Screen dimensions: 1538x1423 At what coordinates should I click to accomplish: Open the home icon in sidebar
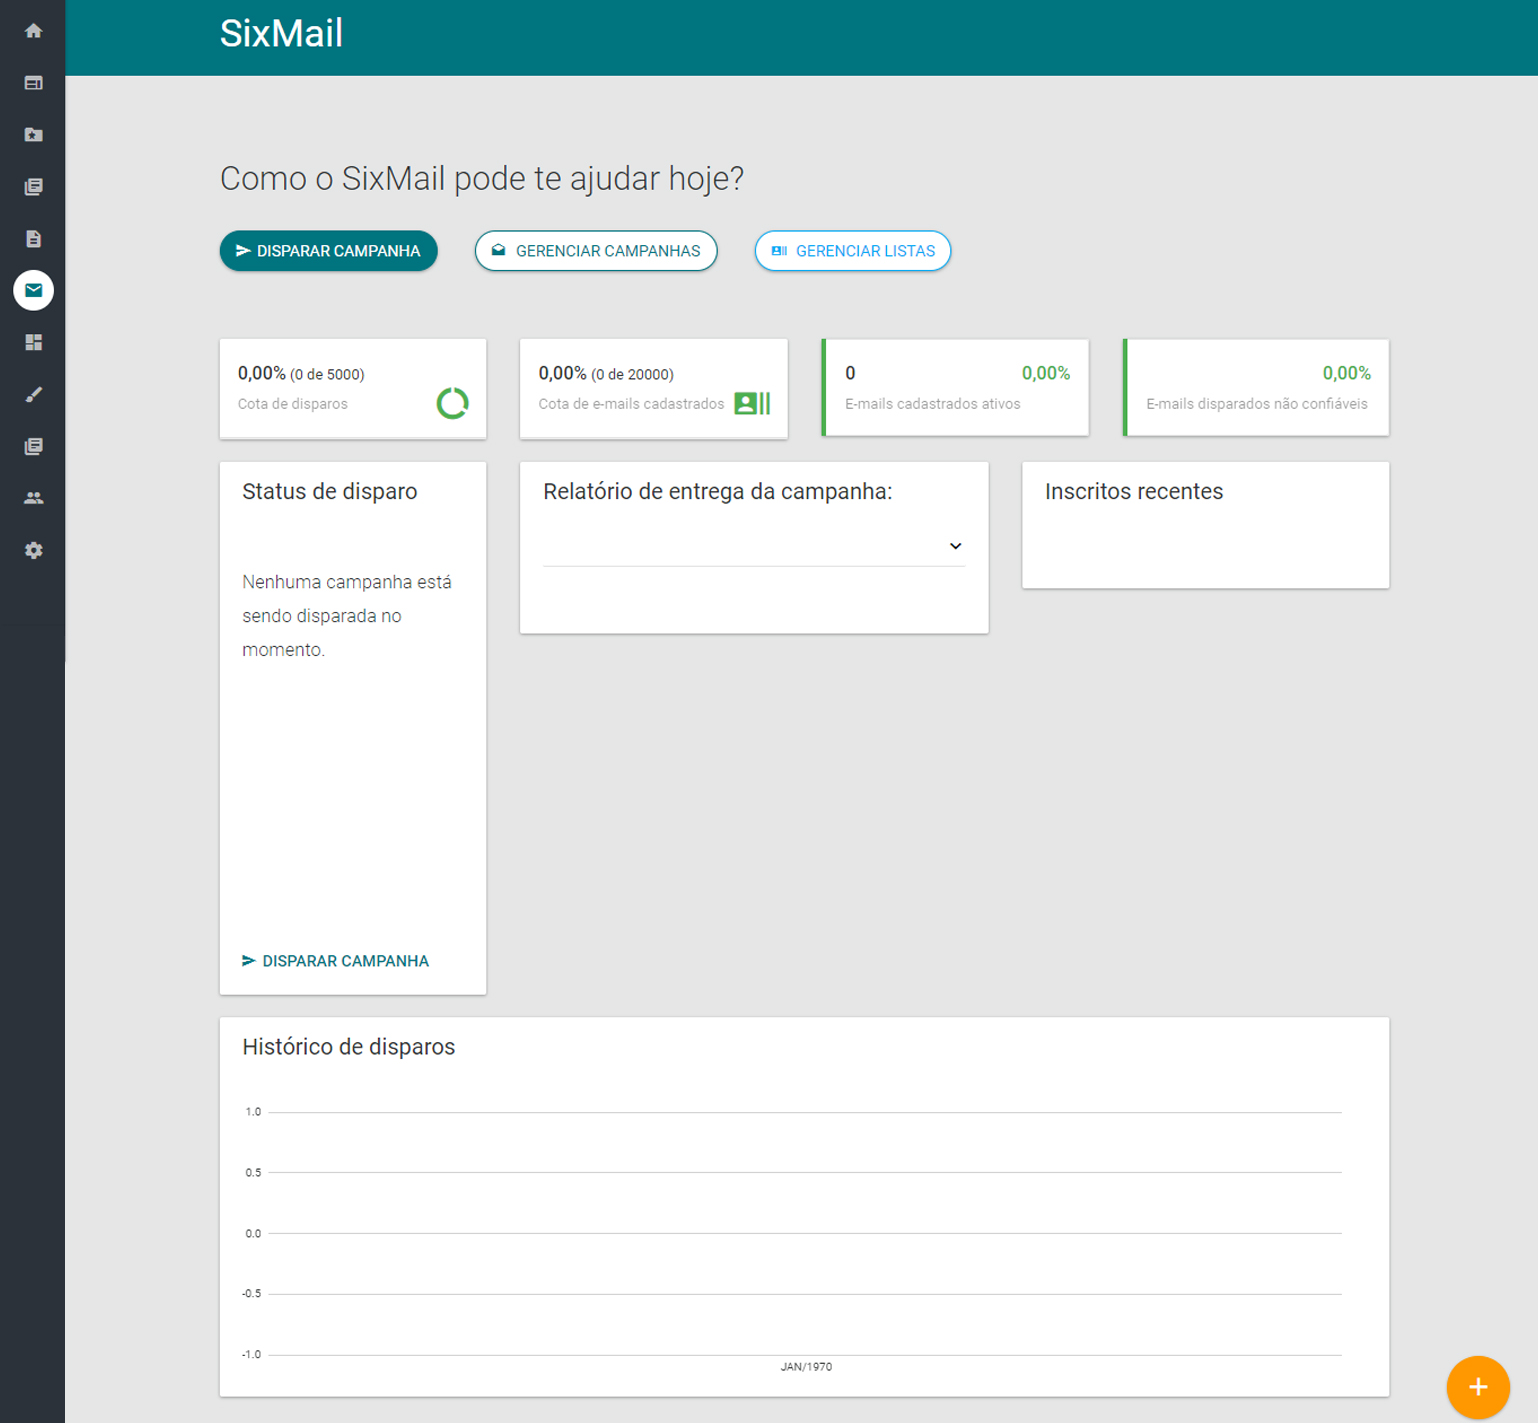[33, 31]
